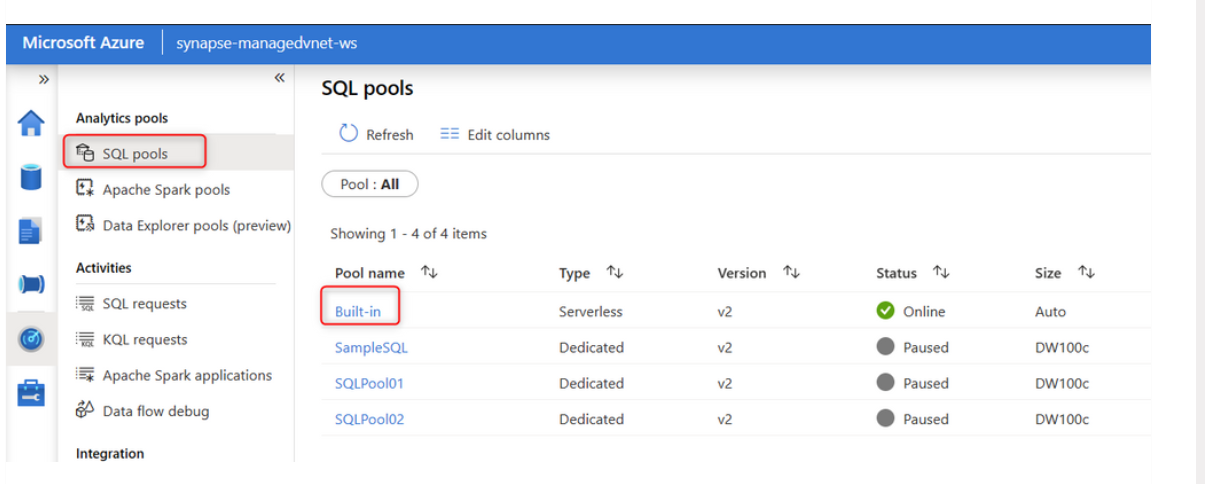The width and height of the screenshot is (1205, 484).
Task: Select Data Explorer pools (preview)
Action: [197, 225]
